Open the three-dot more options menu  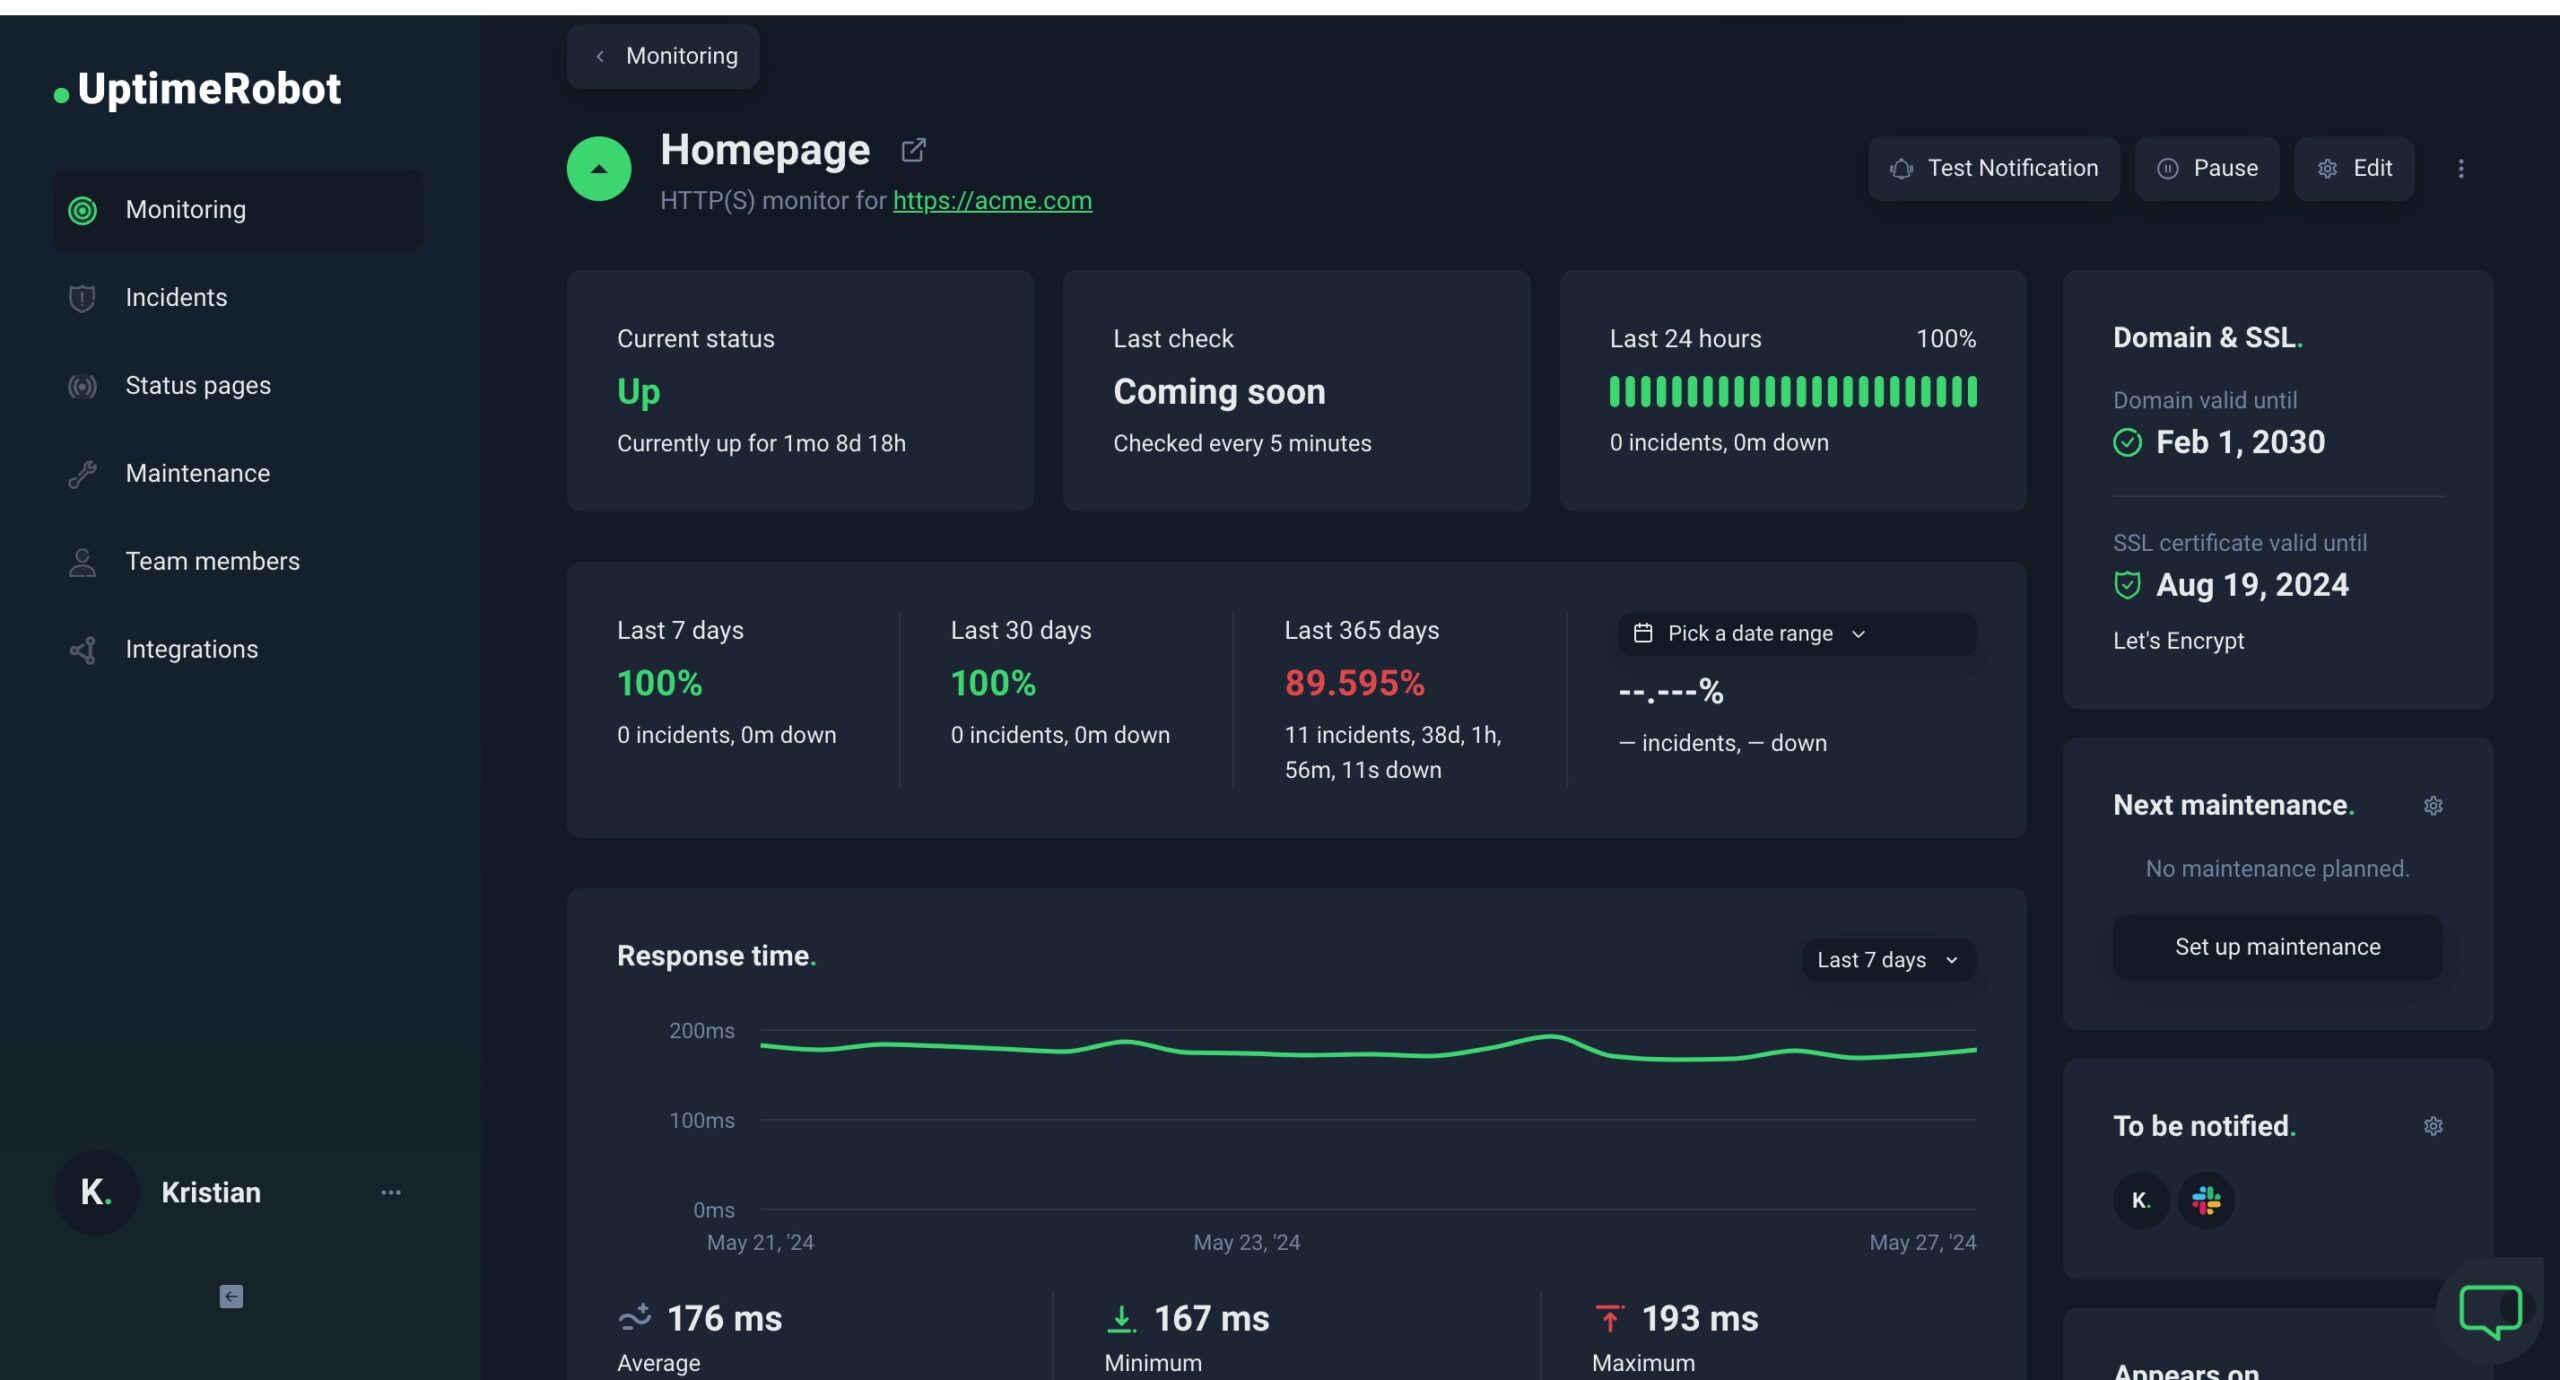[2461, 168]
